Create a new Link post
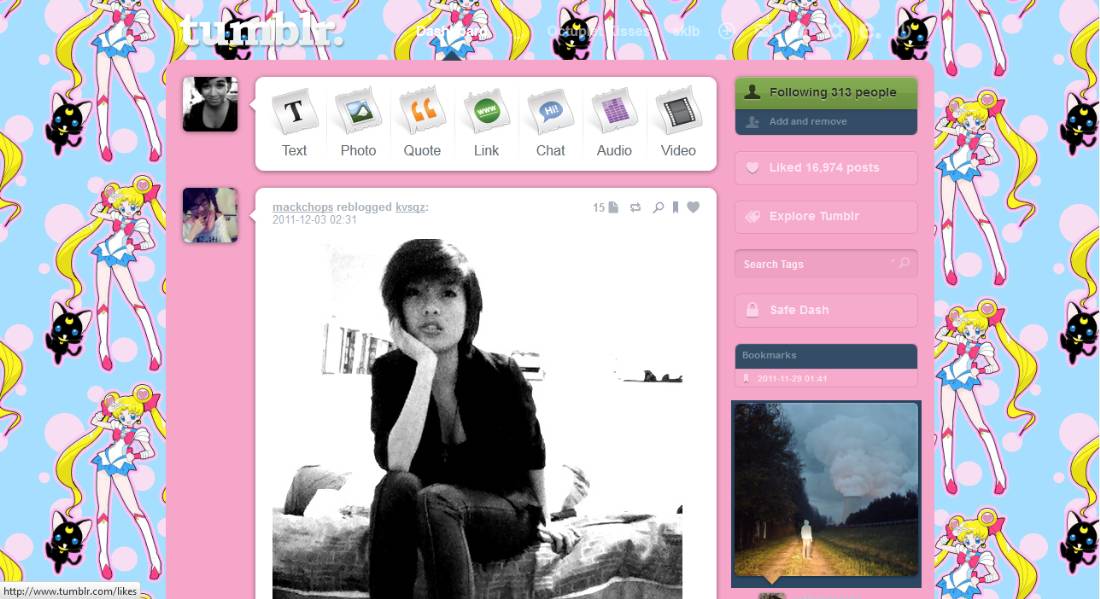Image resolution: width=1100 pixels, height=599 pixels. coord(486,123)
